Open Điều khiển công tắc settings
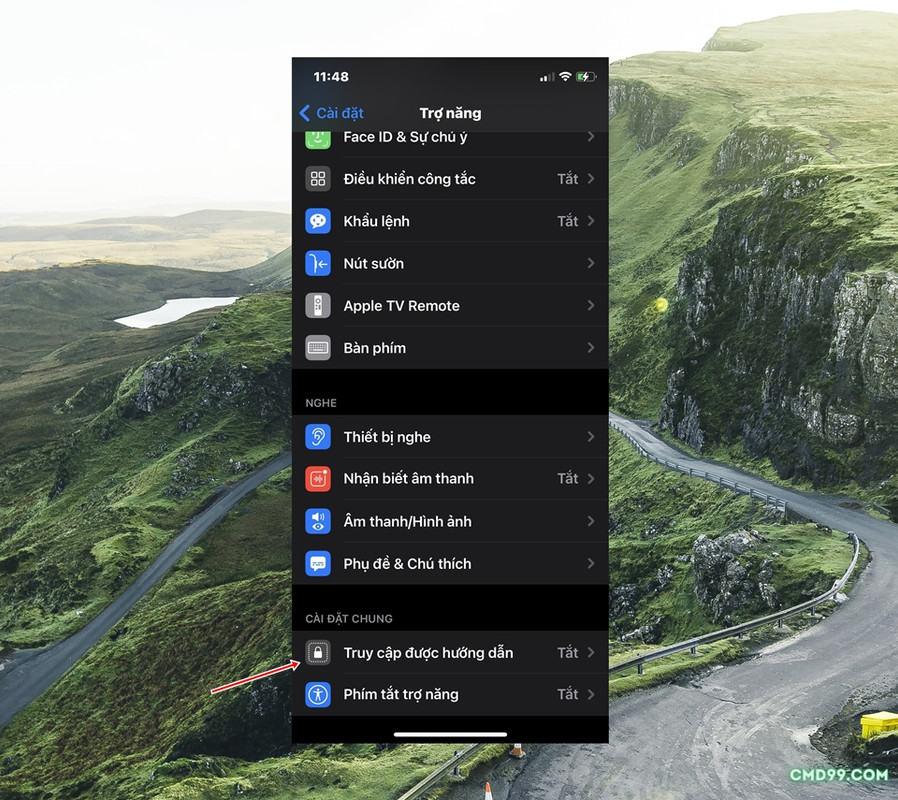The image size is (898, 800). tap(450, 179)
